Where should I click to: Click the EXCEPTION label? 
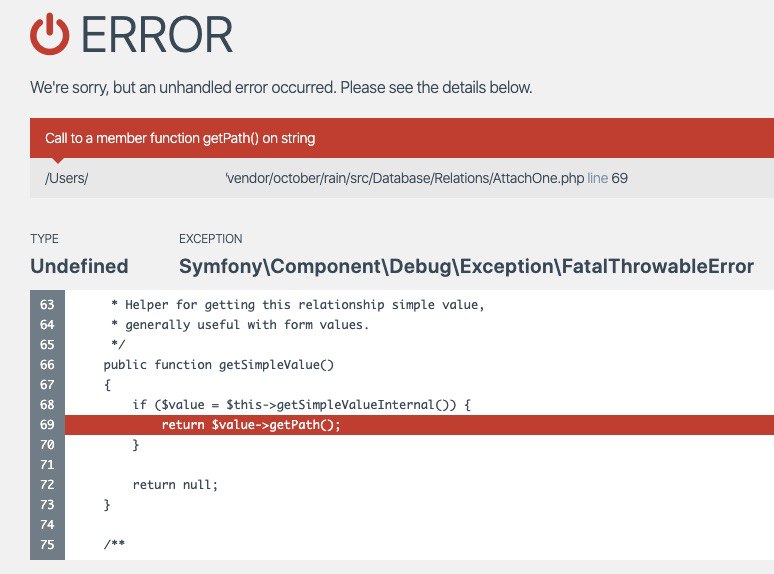click(x=210, y=239)
